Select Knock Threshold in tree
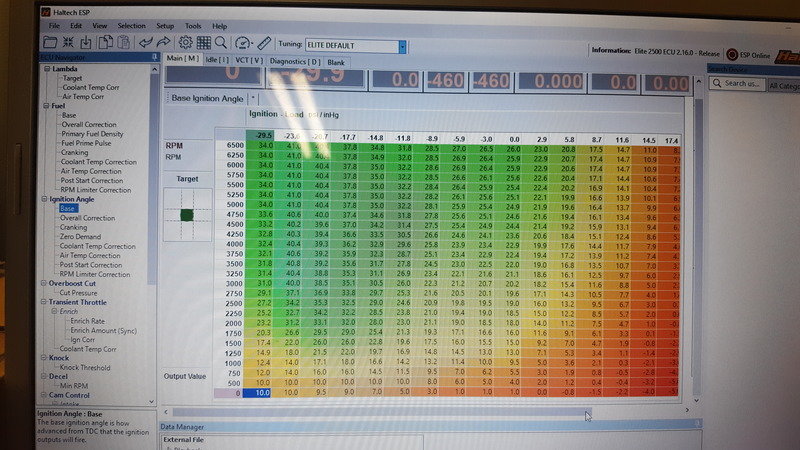The height and width of the screenshot is (450, 800). click(x=85, y=367)
